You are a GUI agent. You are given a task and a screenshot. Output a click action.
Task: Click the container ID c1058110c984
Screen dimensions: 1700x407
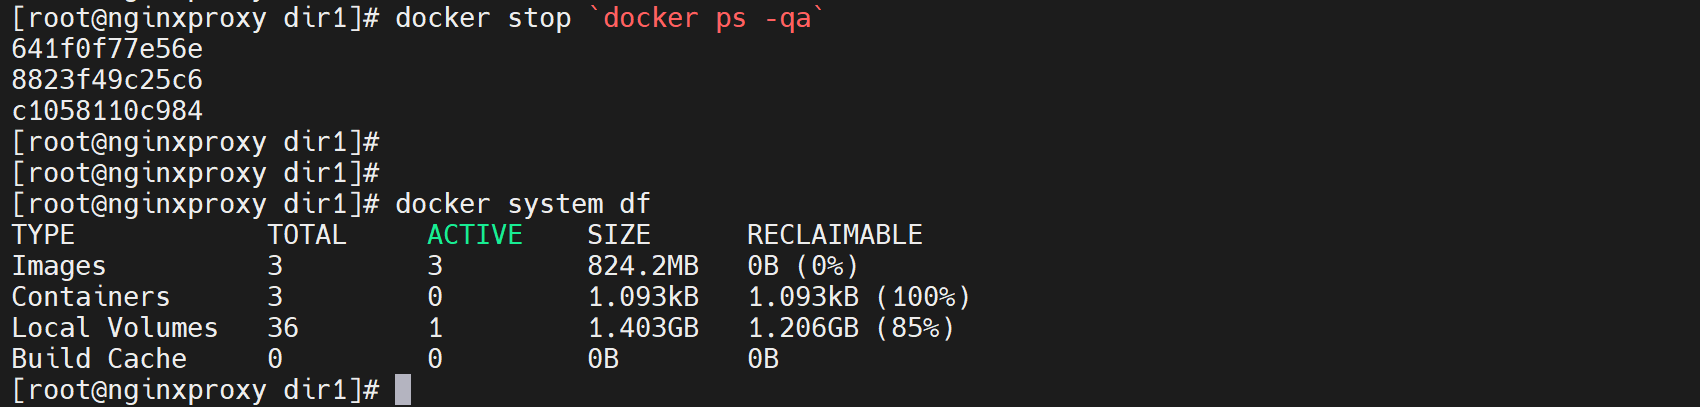[107, 111]
